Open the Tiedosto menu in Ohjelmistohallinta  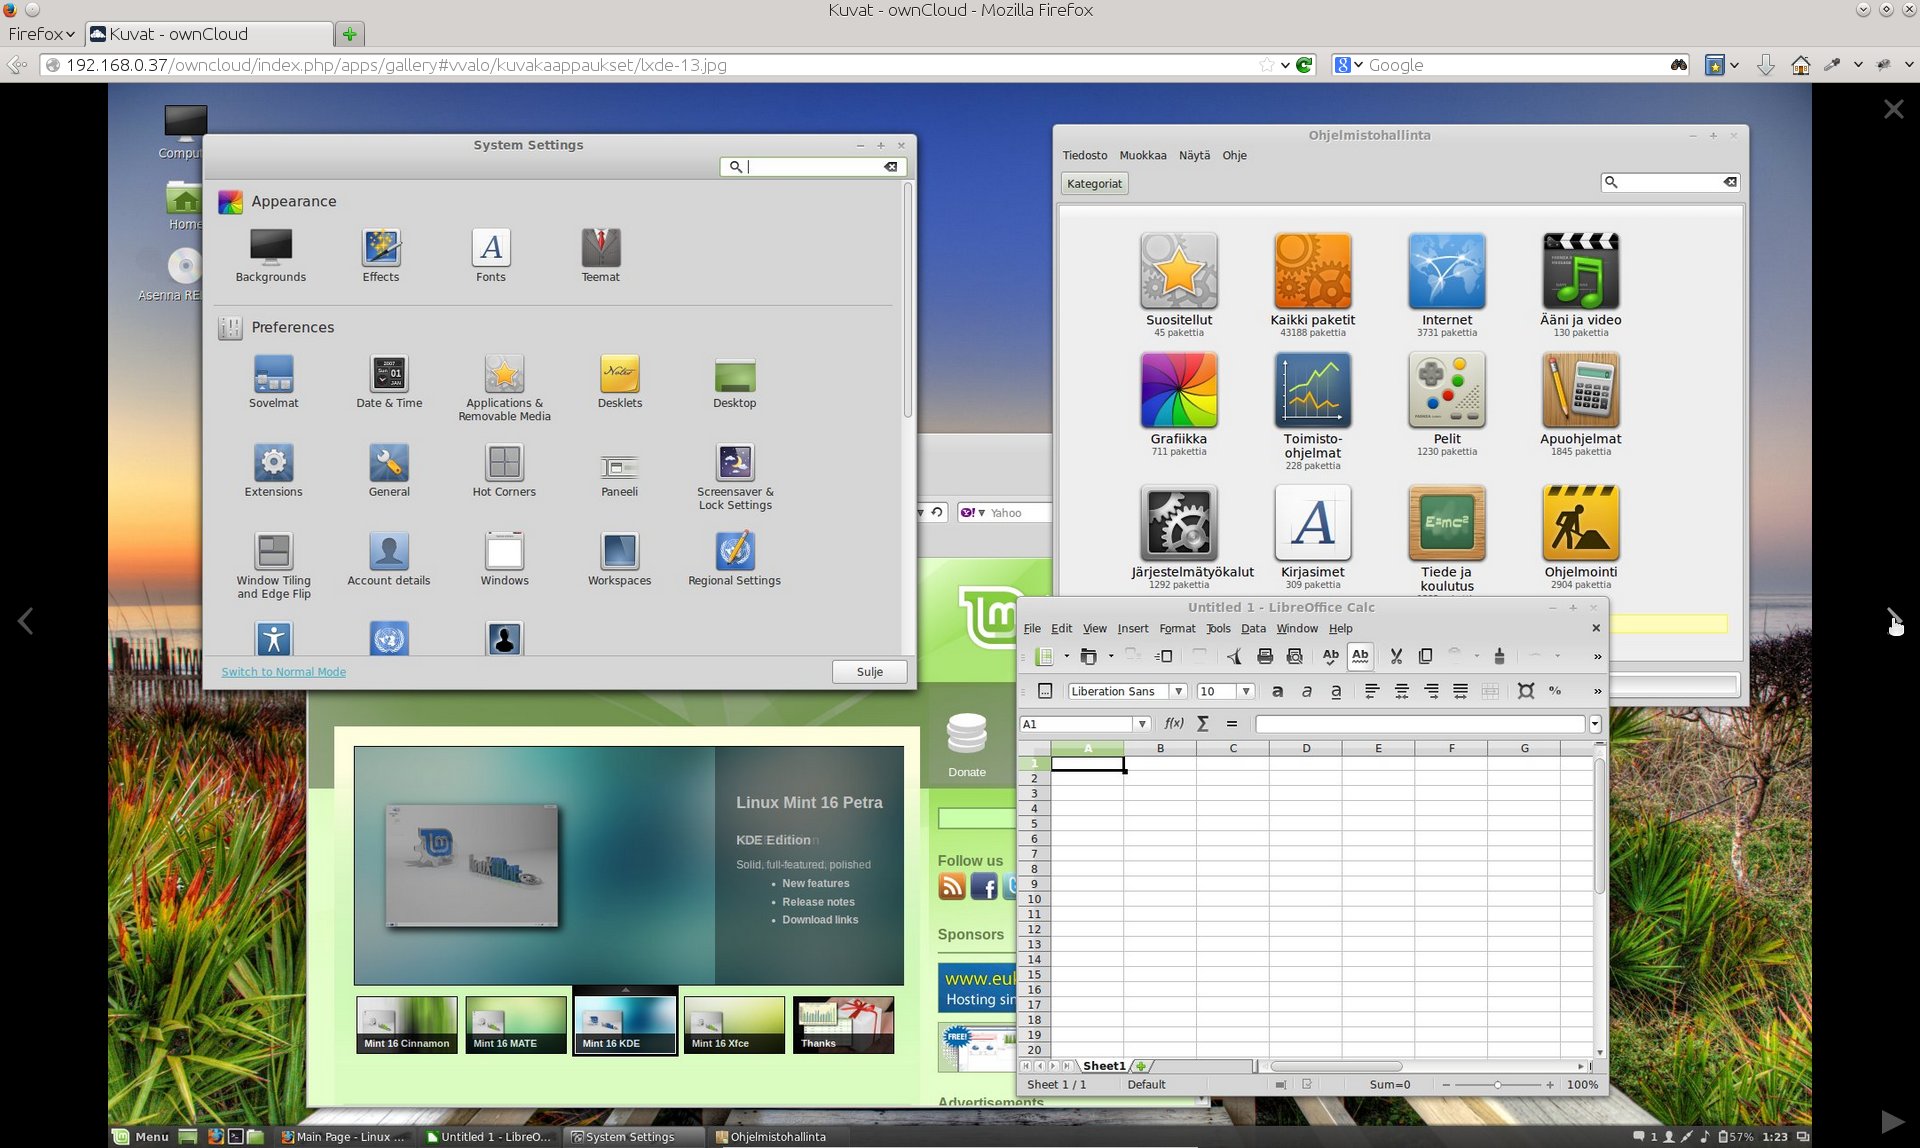1084,155
